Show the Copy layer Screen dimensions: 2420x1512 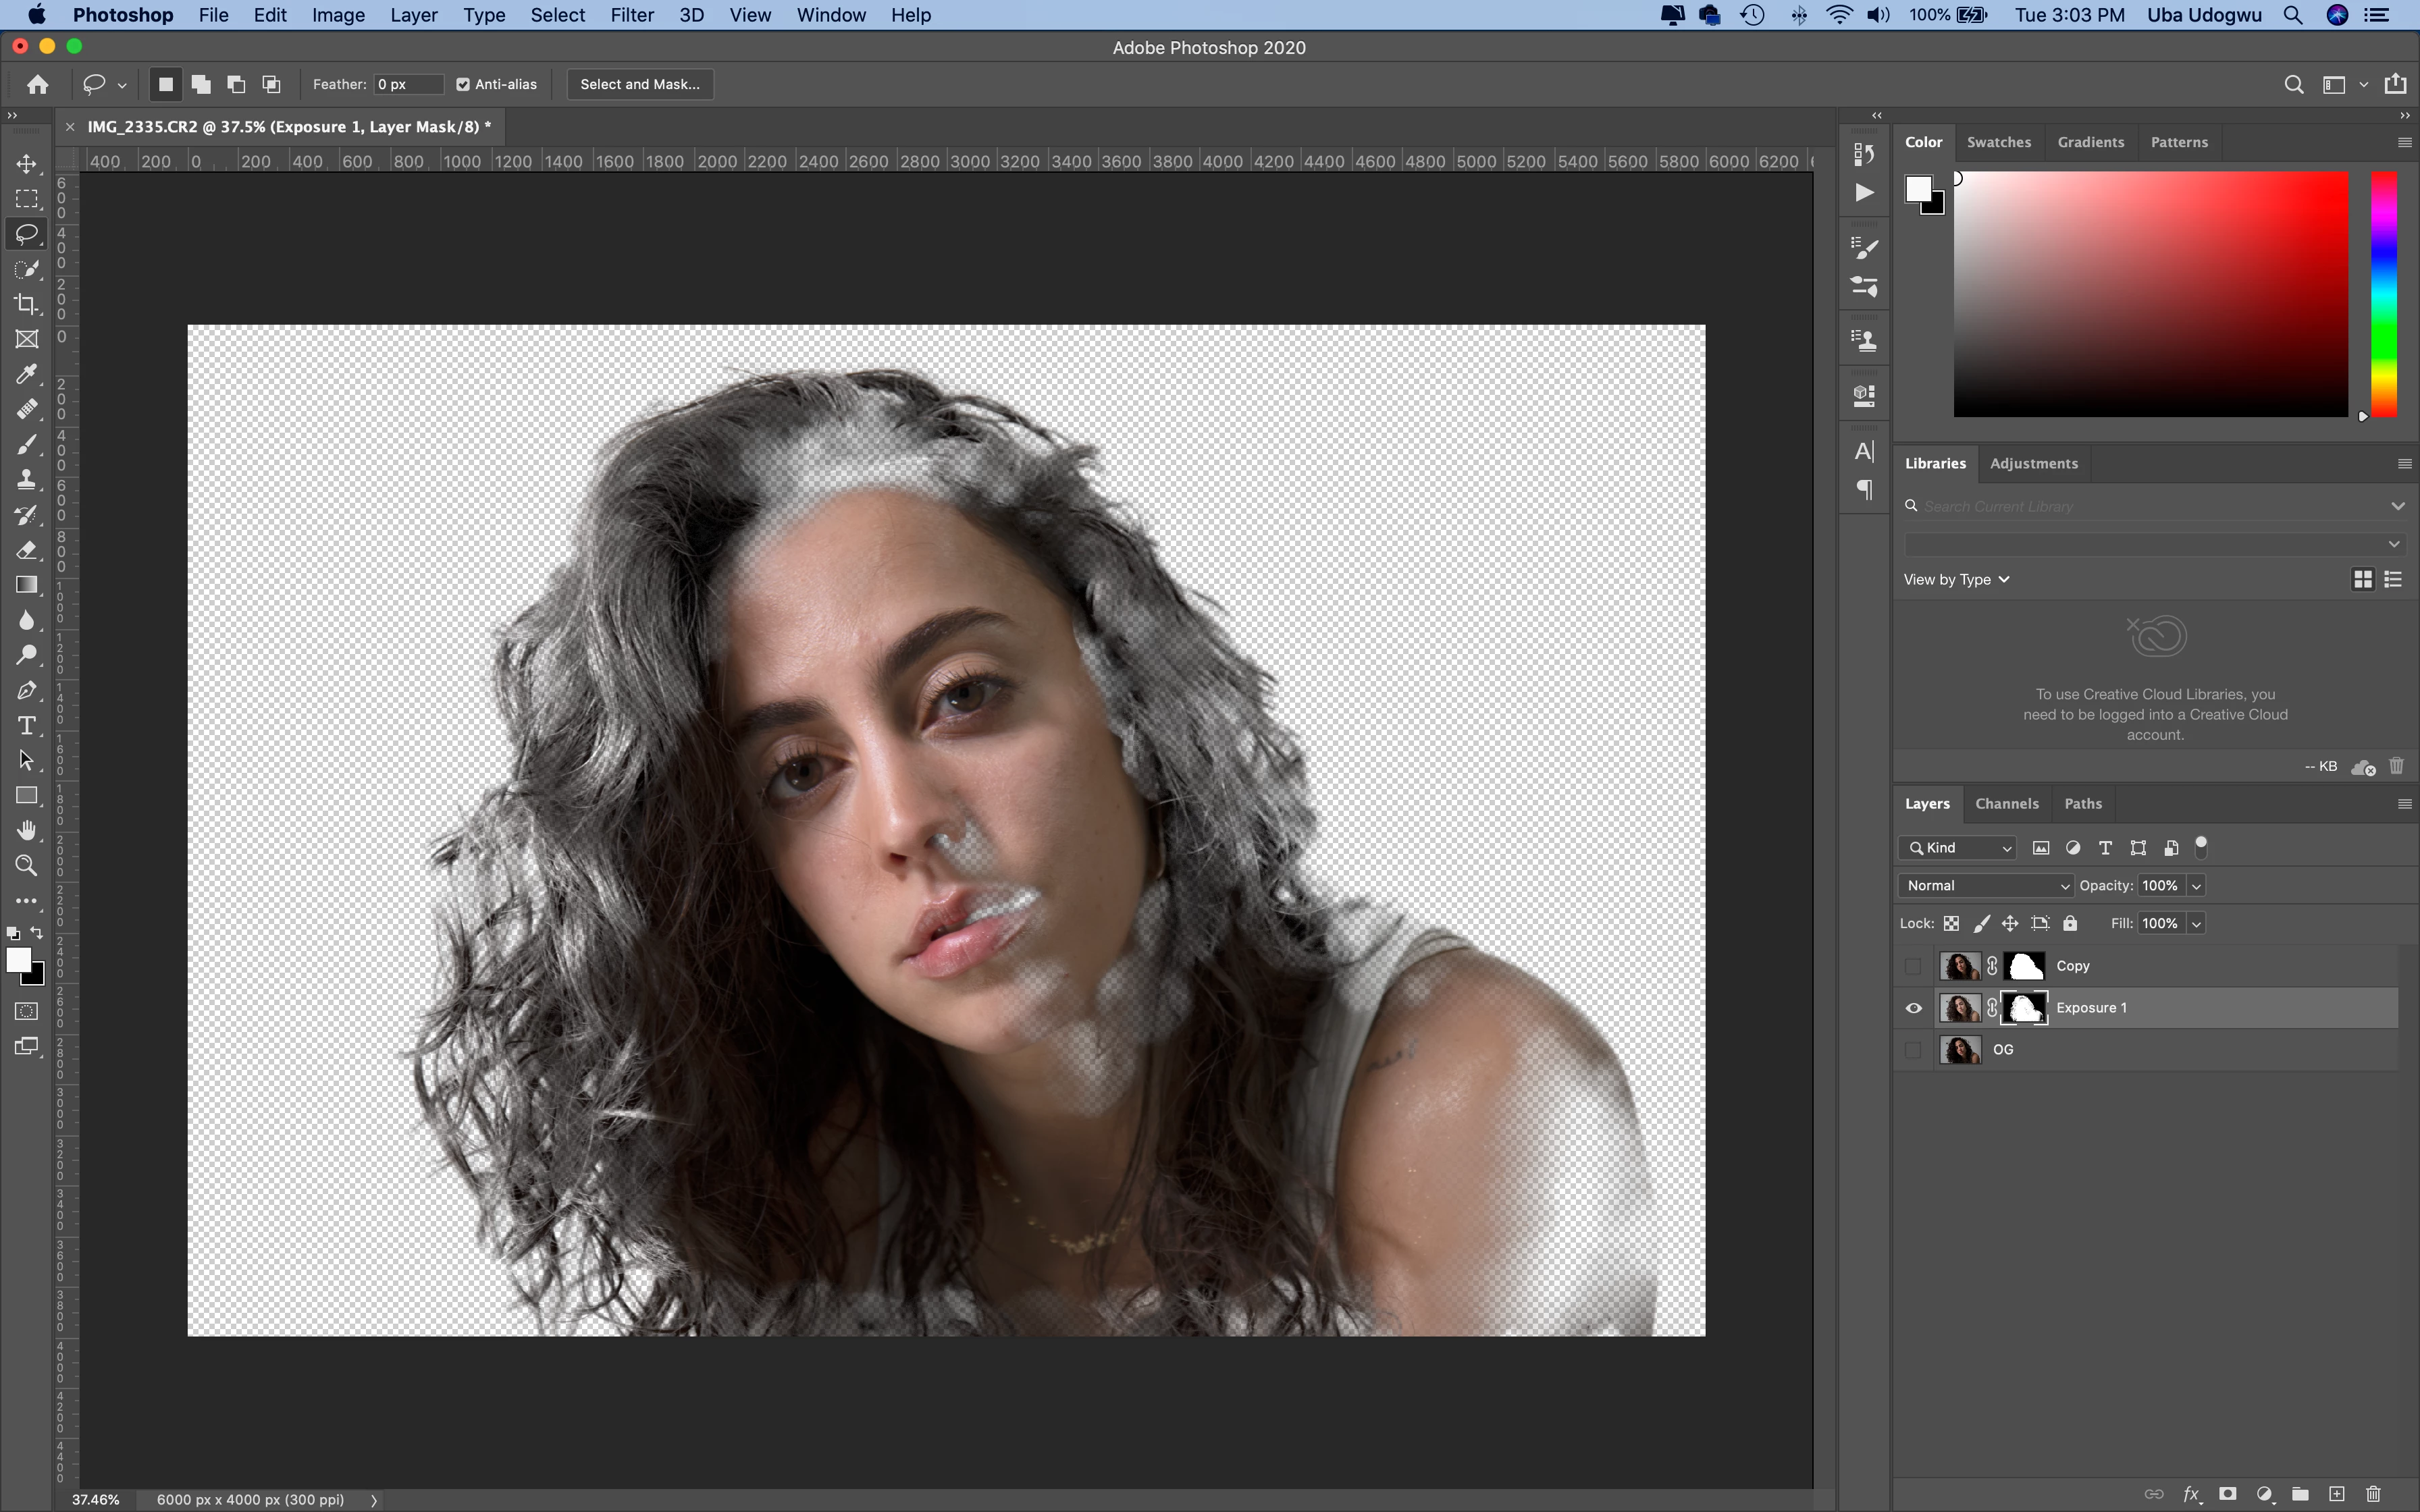1913,966
